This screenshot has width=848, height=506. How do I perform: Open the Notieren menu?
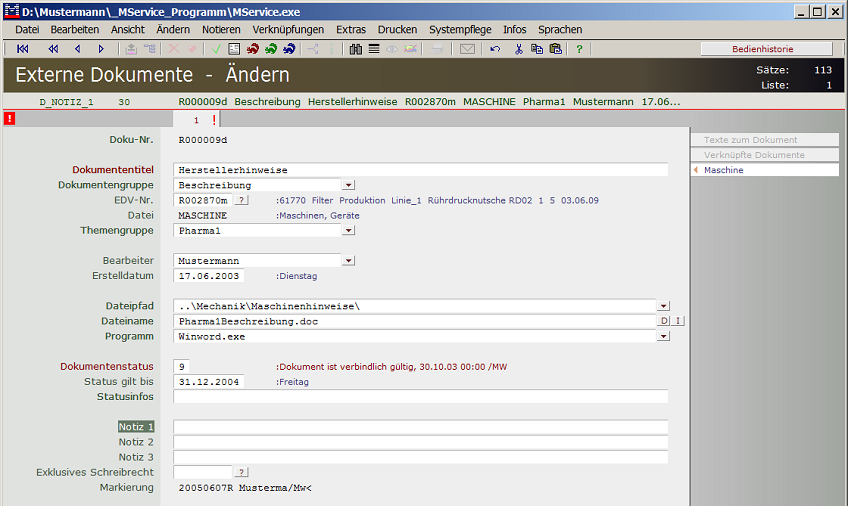coord(221,30)
